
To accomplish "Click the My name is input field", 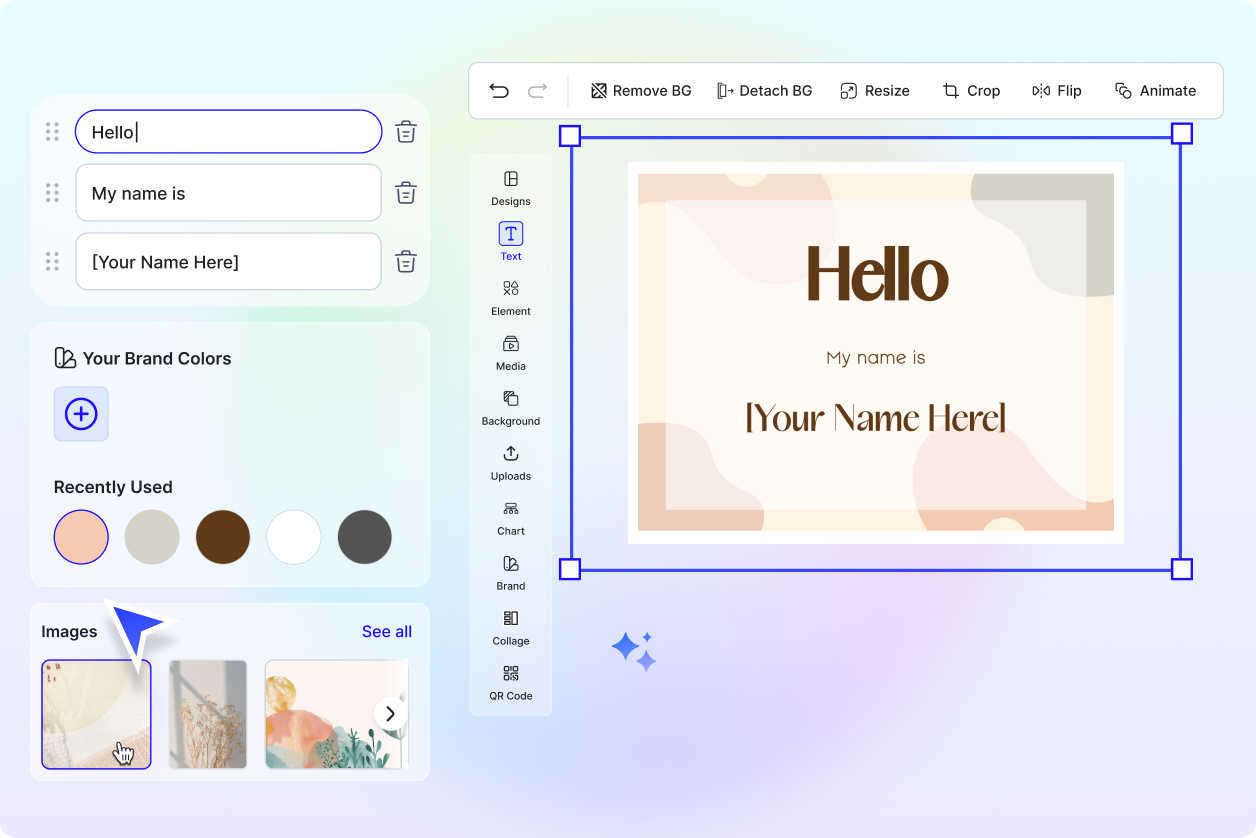I will tap(229, 193).
